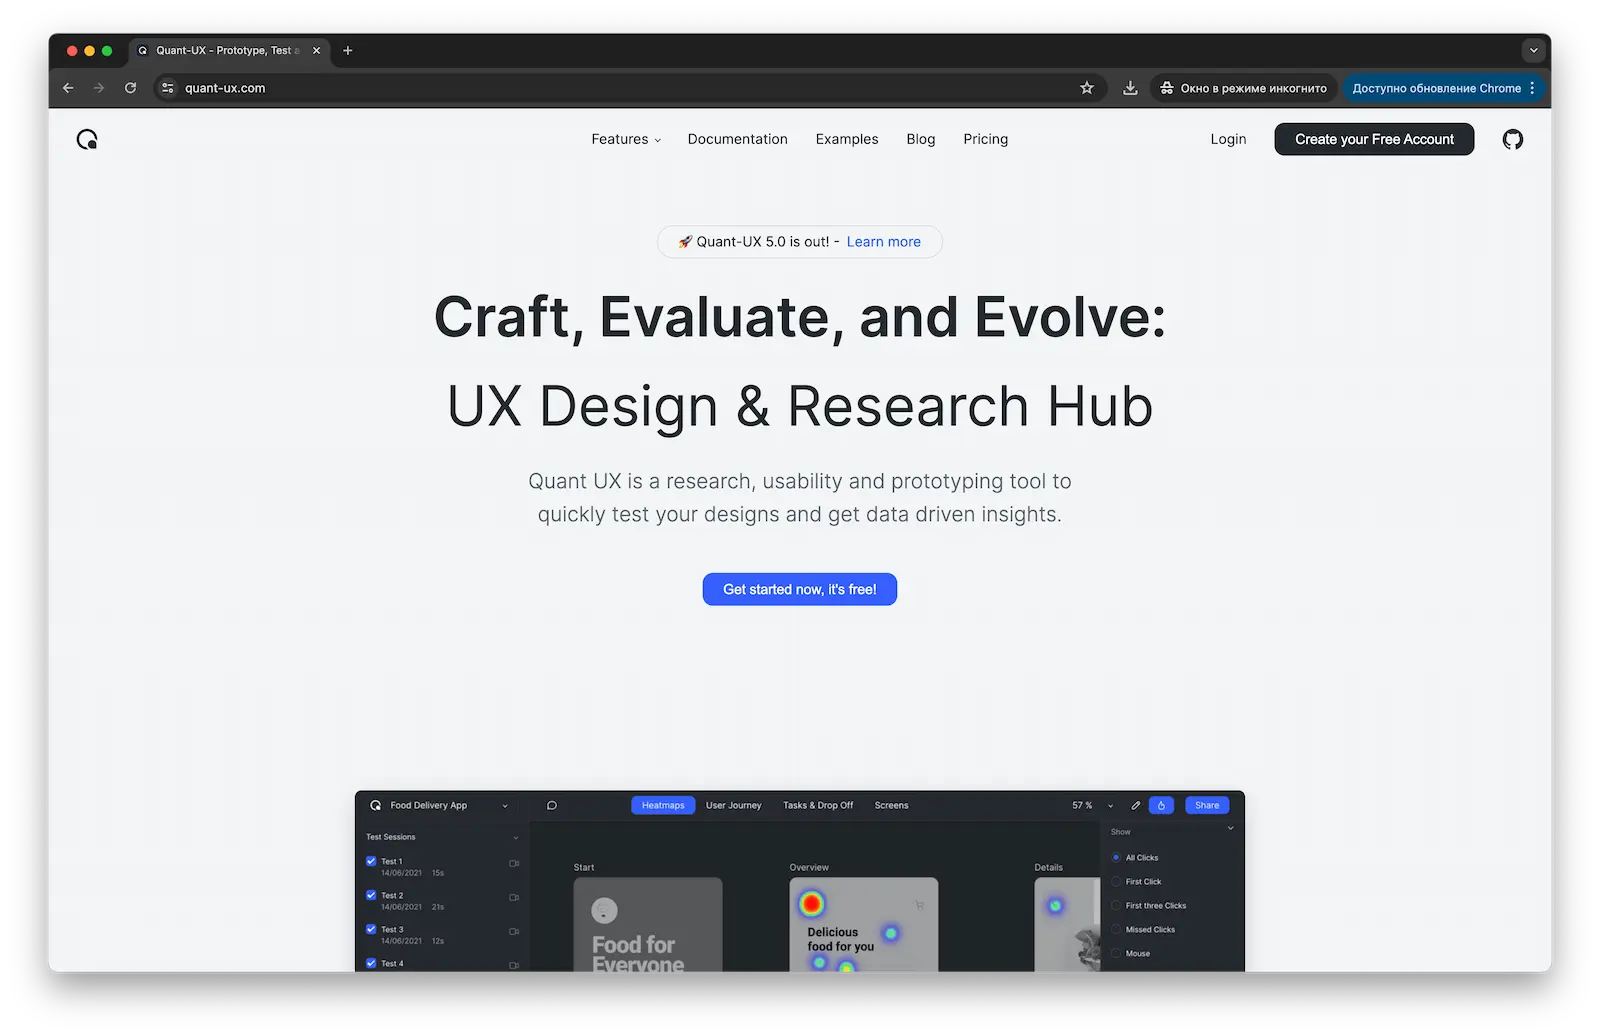Switch to the Tasks & Drop Off tab
The width and height of the screenshot is (1600, 1036).
pyautogui.click(x=818, y=805)
